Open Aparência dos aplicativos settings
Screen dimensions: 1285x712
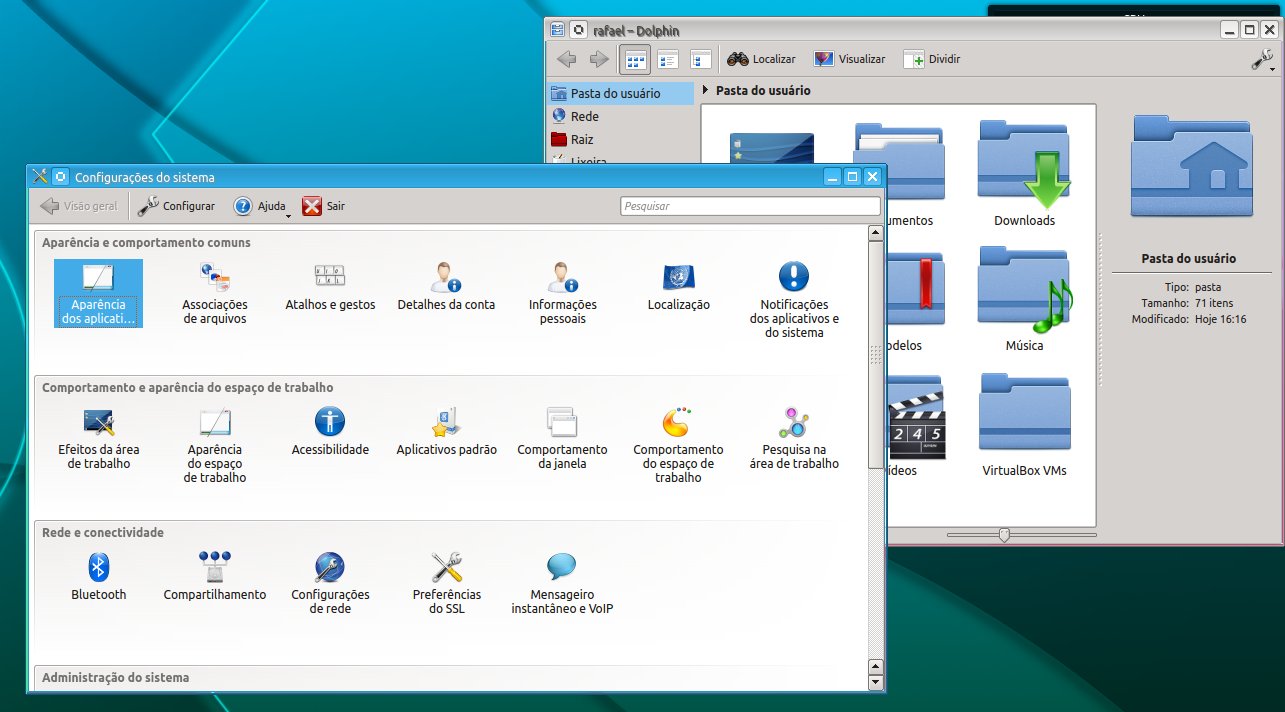[98, 294]
